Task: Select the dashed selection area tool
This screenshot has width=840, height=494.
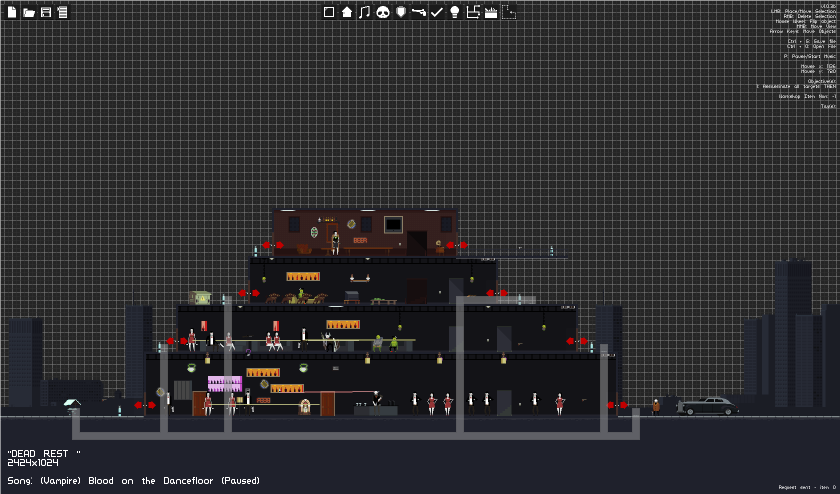Action: pyautogui.click(x=509, y=12)
